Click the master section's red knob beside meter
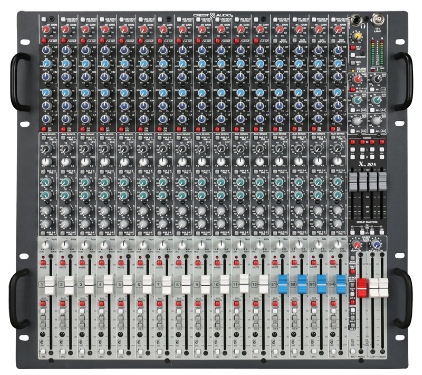 (357, 79)
